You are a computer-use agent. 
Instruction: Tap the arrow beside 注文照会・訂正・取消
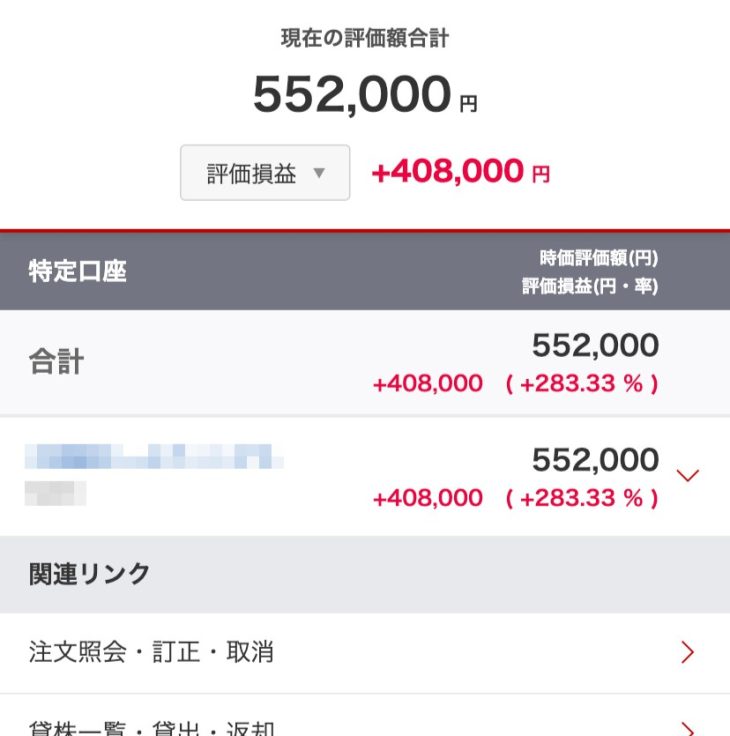(687, 653)
